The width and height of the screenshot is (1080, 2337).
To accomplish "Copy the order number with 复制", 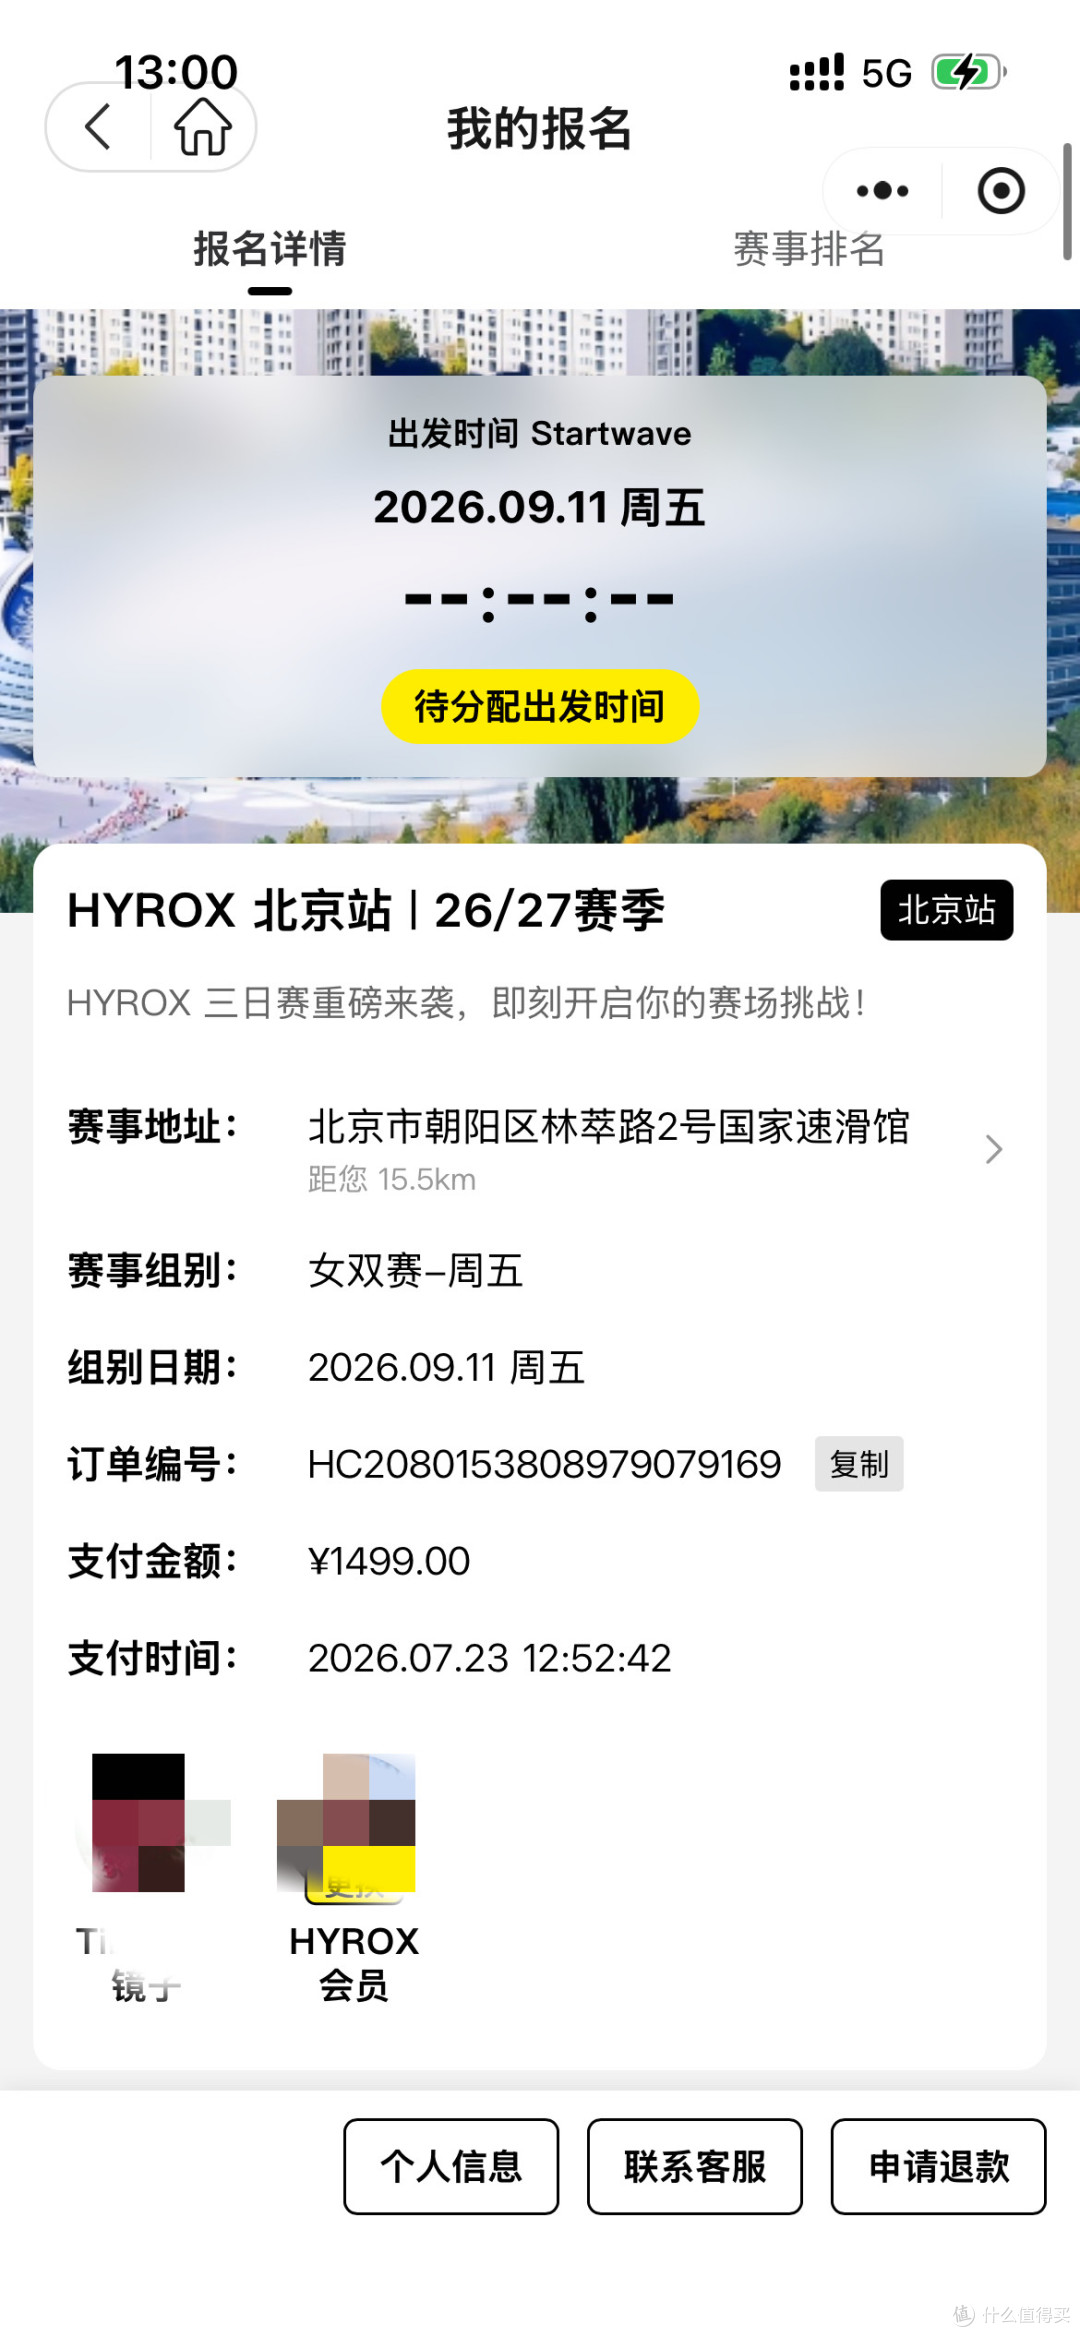I will (859, 1464).
